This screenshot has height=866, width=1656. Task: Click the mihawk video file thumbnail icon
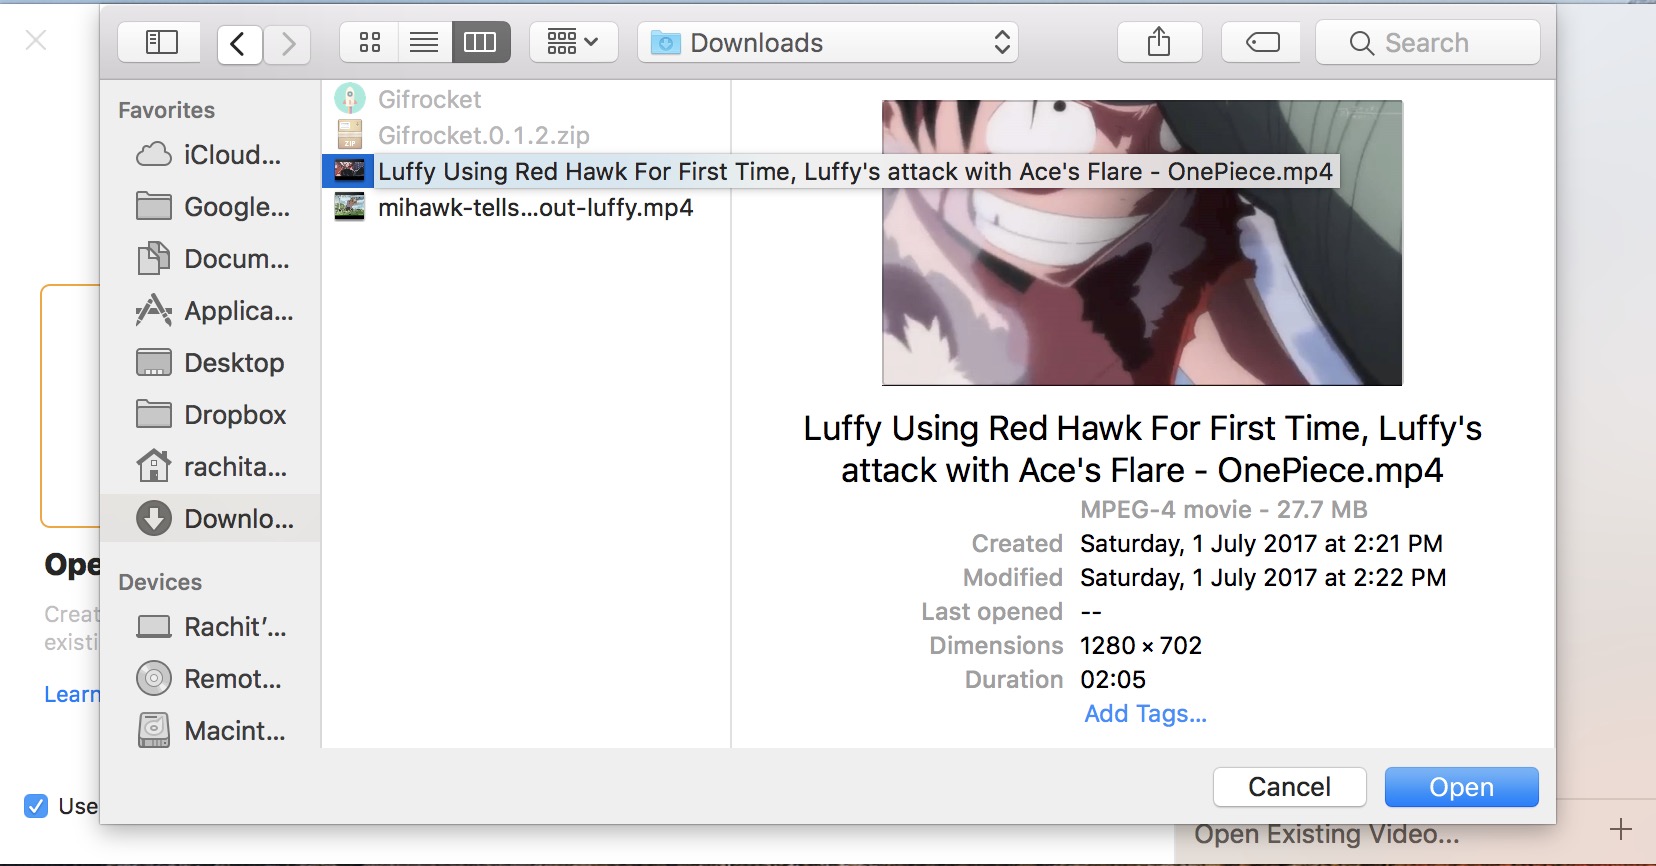349,207
